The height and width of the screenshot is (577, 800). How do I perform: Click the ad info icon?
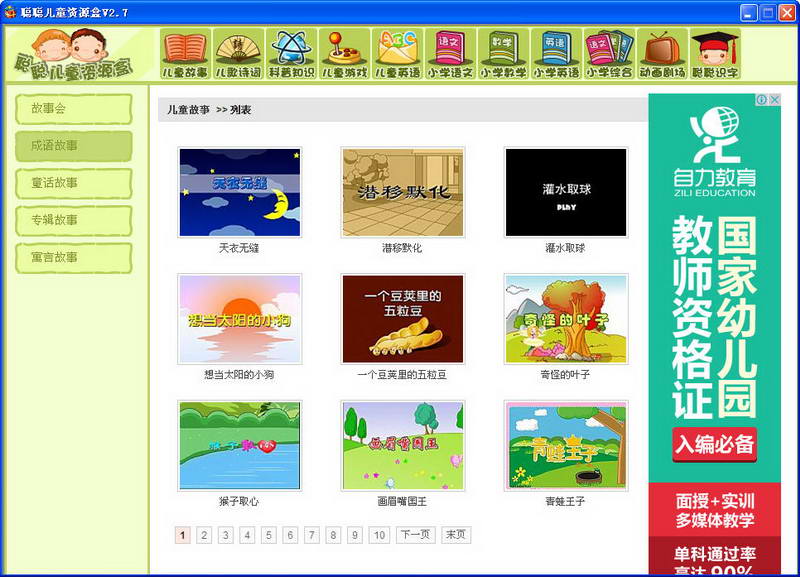coord(761,99)
